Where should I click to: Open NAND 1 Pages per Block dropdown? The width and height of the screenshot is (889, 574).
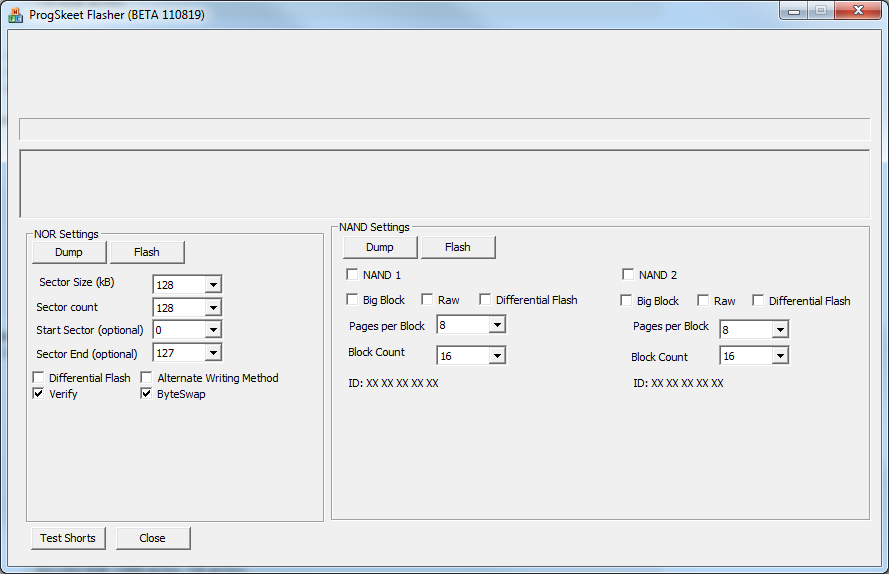click(x=497, y=325)
